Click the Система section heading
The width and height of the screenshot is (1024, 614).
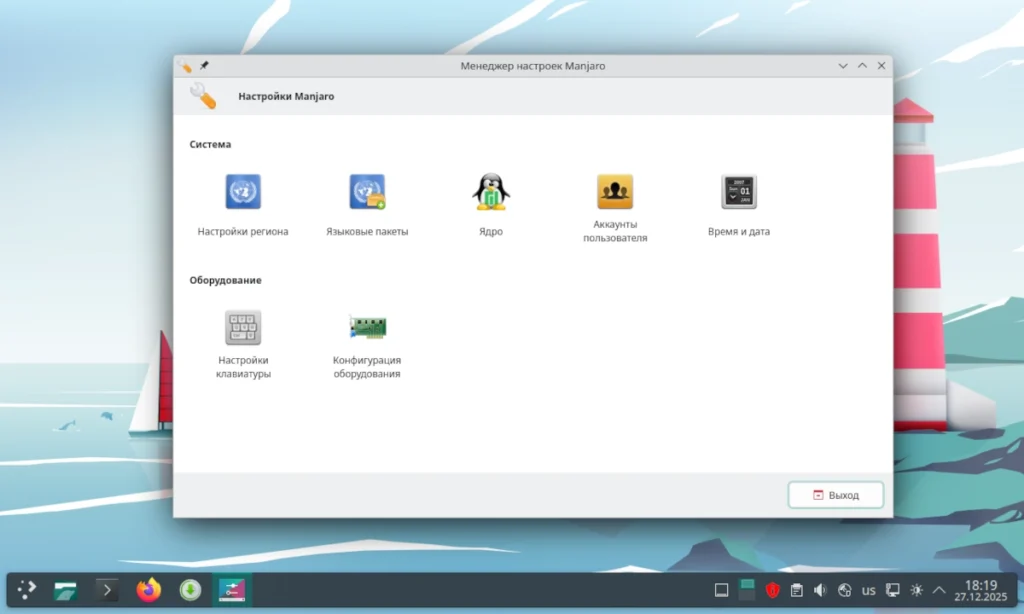click(210, 144)
